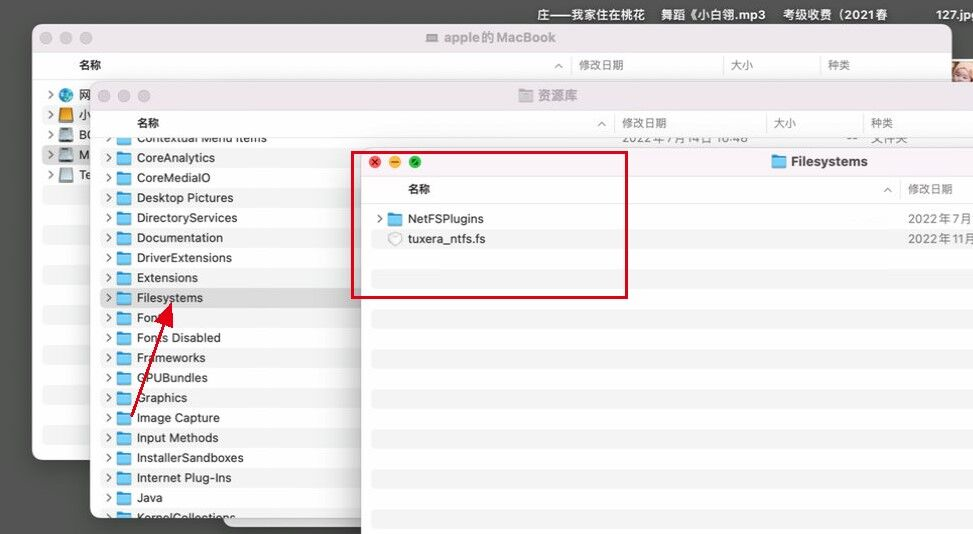Sort by 修改日期 in 资源库 window
Image resolution: width=973 pixels, height=534 pixels.
point(644,123)
